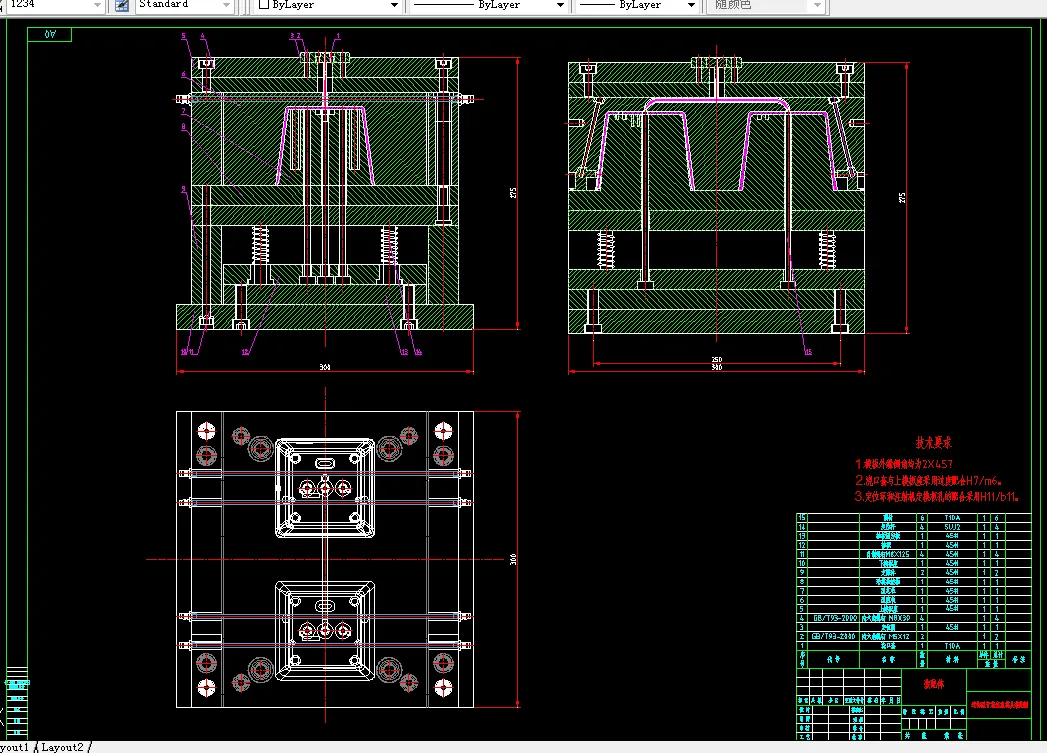Image resolution: width=1047 pixels, height=753 pixels.
Task: Expand the linetype ByLayer dropdown
Action: click(x=560, y=5)
